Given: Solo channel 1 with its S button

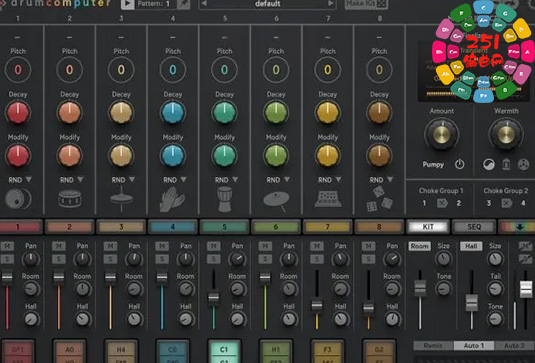Looking at the screenshot, I should click(7, 259).
